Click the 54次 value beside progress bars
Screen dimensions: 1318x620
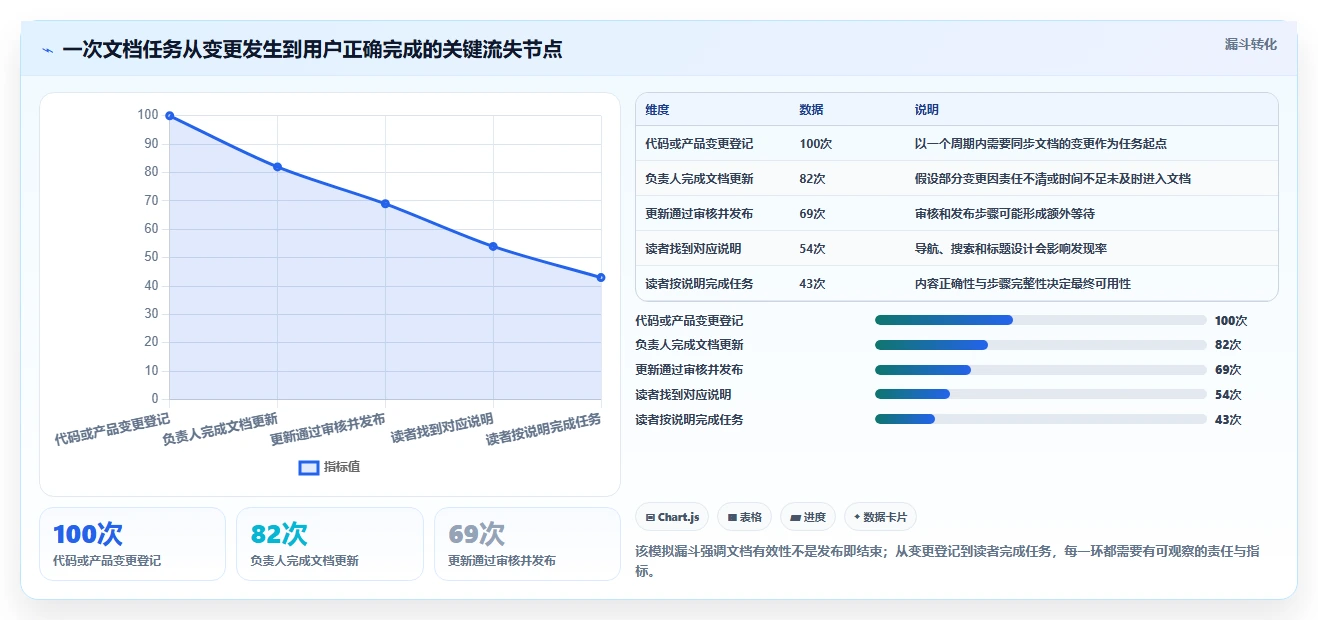click(1228, 395)
